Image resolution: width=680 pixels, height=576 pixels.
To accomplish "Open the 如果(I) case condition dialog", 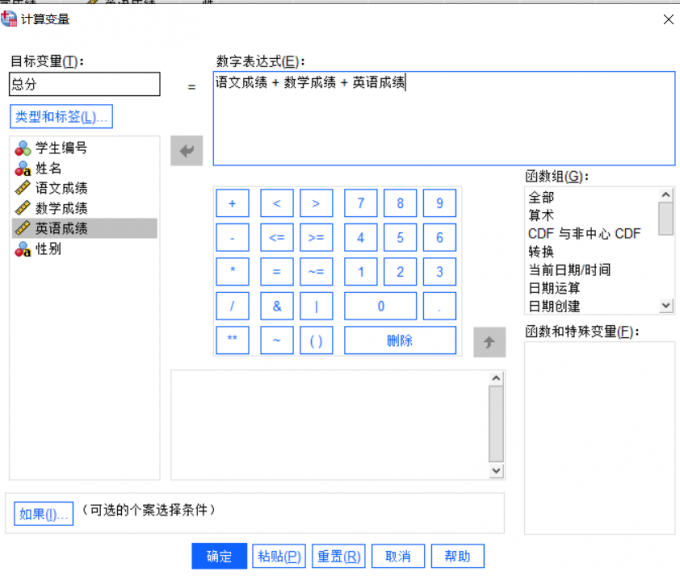I will coord(43,514).
